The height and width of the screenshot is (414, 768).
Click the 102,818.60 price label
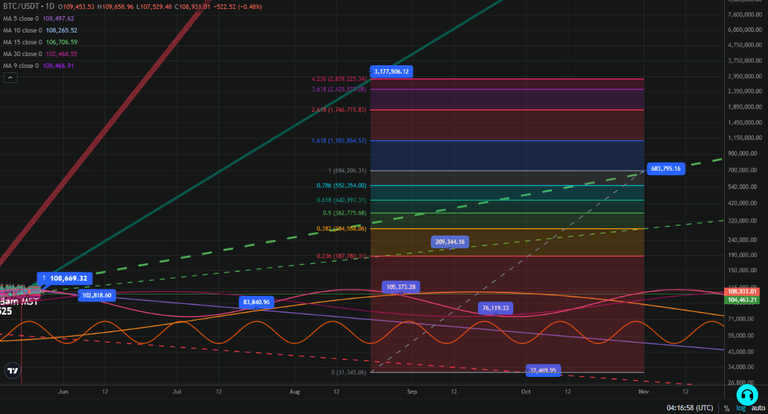(x=97, y=295)
